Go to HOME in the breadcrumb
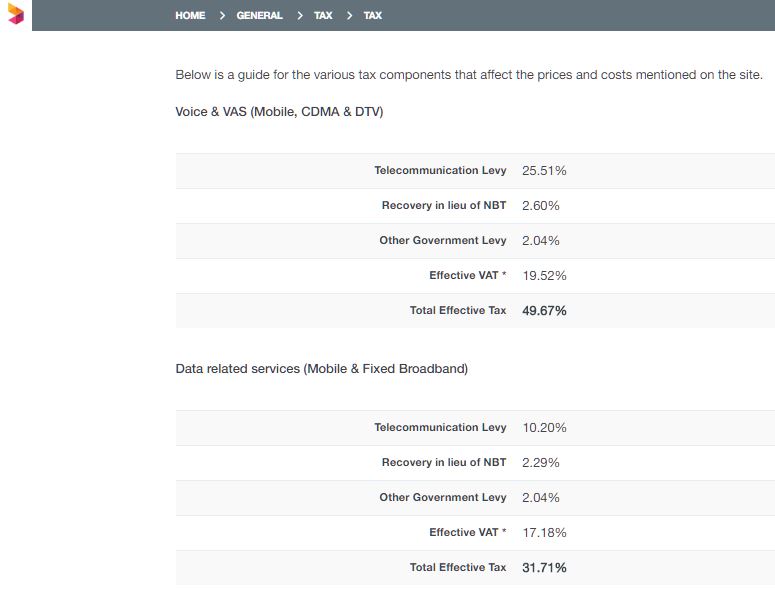This screenshot has width=775, height=590. click(x=190, y=15)
